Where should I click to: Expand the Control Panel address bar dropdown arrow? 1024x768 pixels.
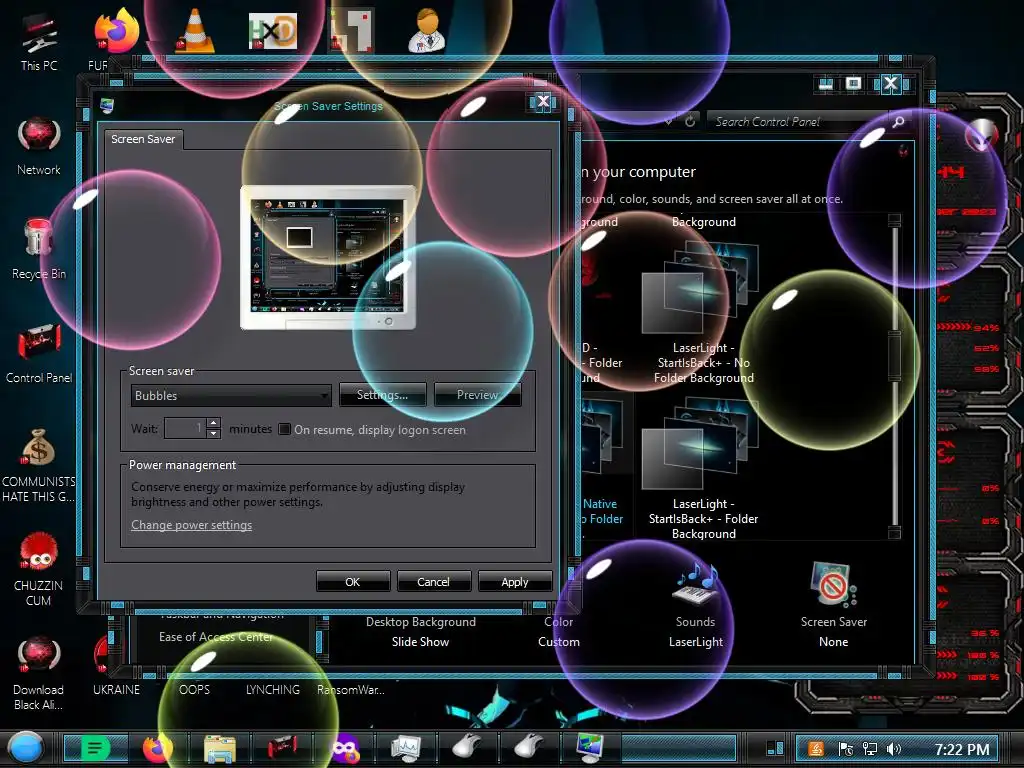click(x=668, y=121)
